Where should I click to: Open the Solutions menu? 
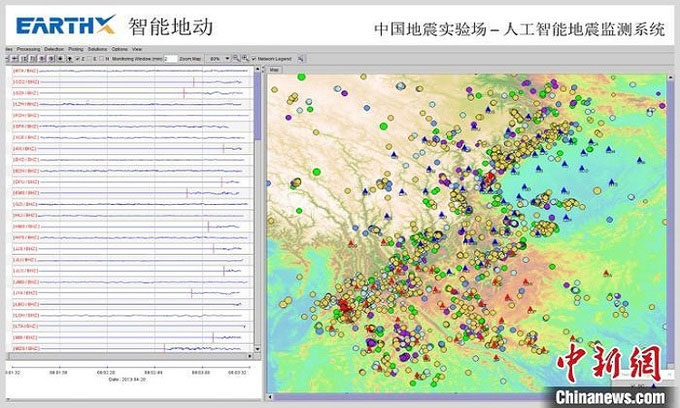[x=97, y=49]
